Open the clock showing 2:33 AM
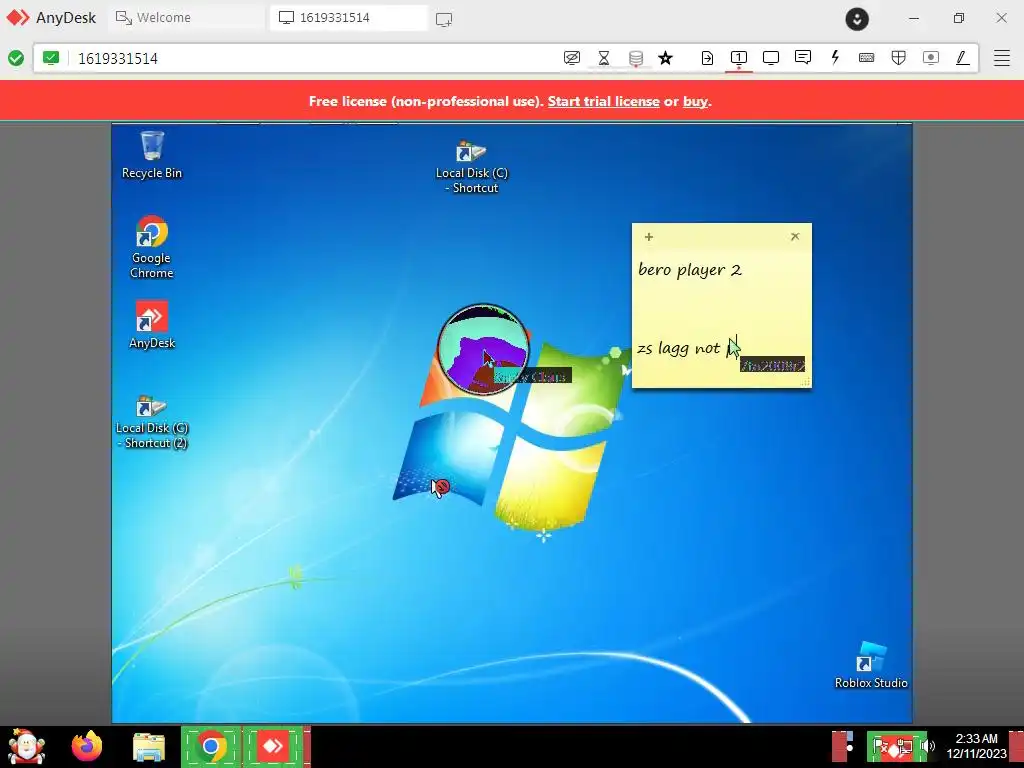The width and height of the screenshot is (1024, 768). 976,746
